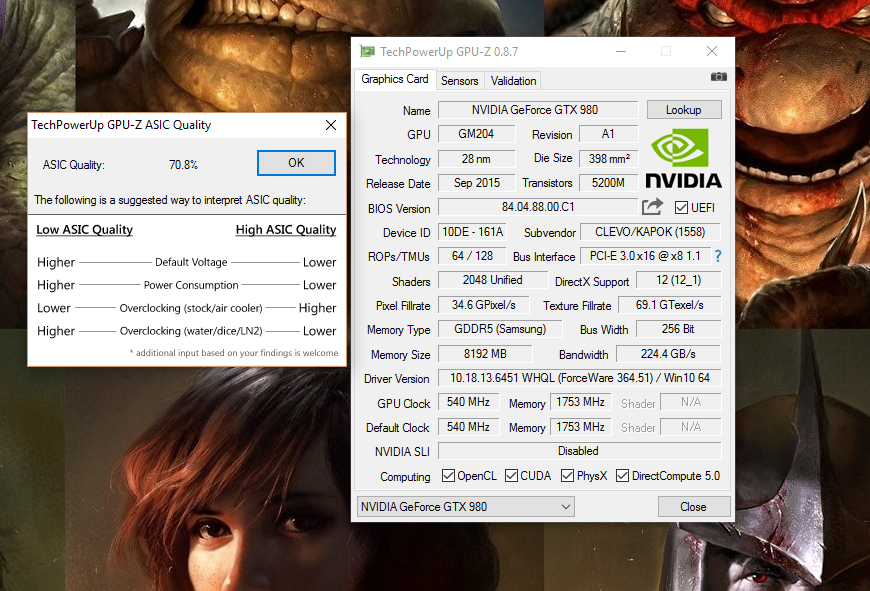Switch to the Validation tab
The width and height of the screenshot is (870, 591).
click(x=513, y=81)
